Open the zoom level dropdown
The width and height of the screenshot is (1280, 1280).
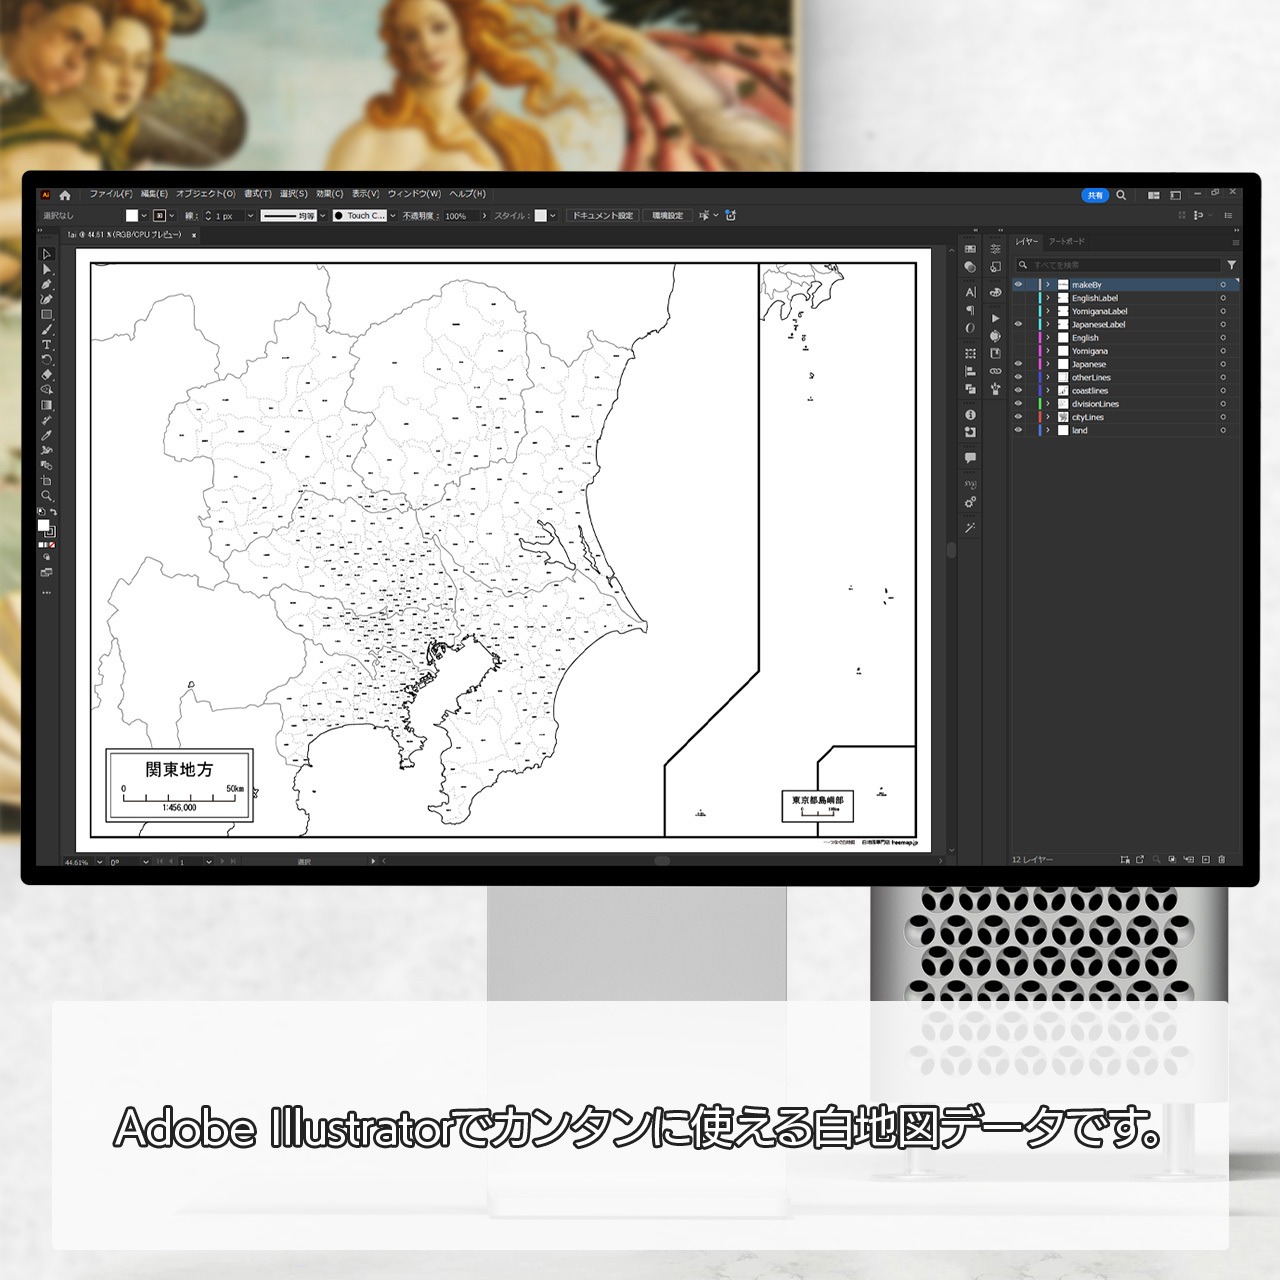[99, 862]
